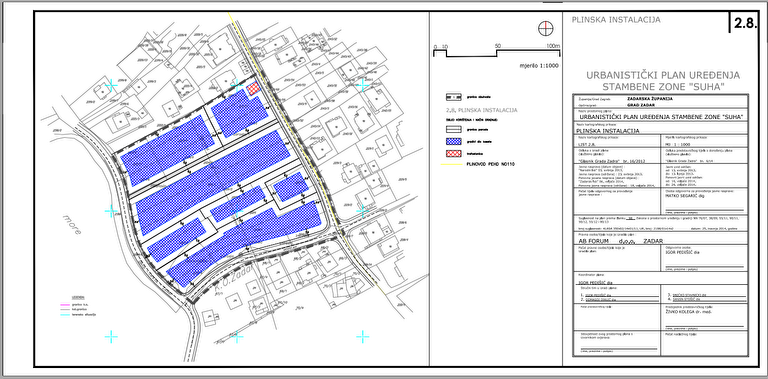
Task: Click the red hatched legend swatch
Action: (x=454, y=153)
